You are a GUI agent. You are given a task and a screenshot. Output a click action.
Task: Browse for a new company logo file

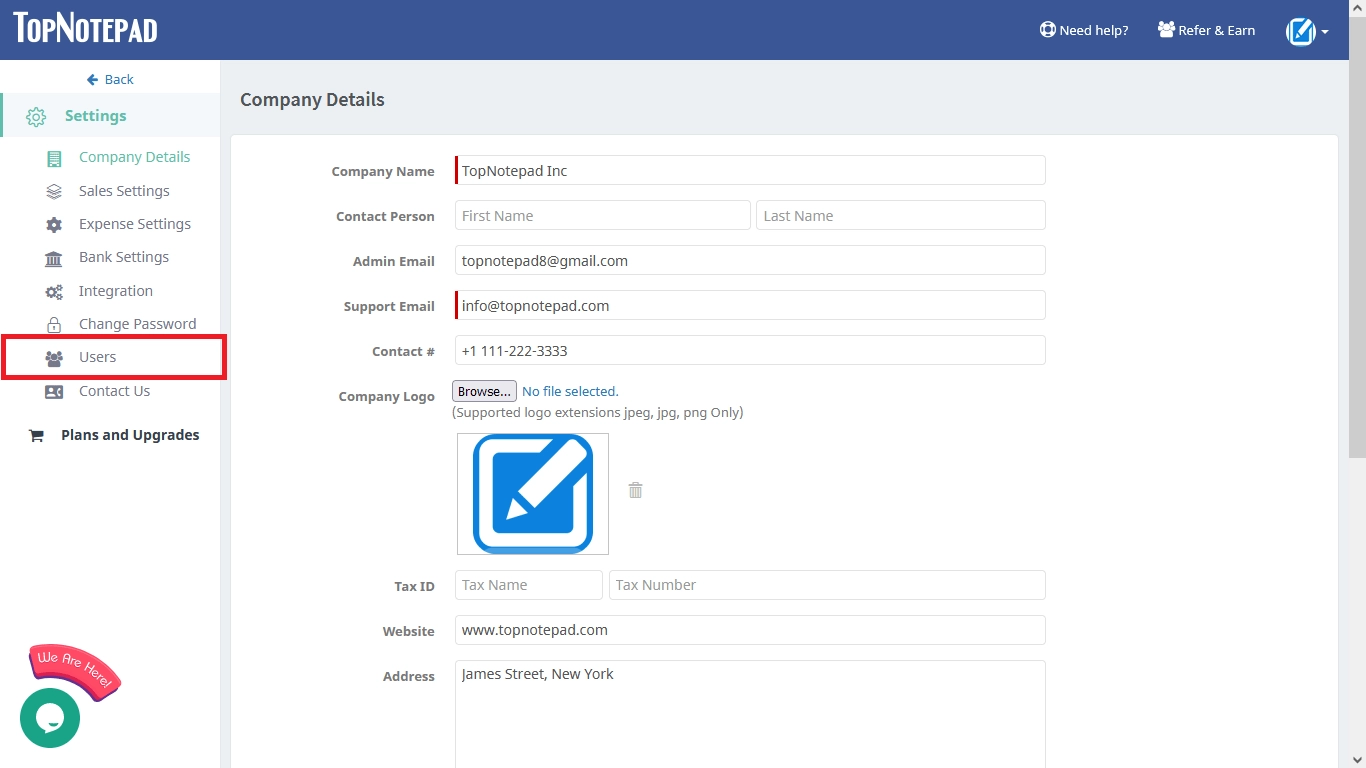(x=483, y=390)
